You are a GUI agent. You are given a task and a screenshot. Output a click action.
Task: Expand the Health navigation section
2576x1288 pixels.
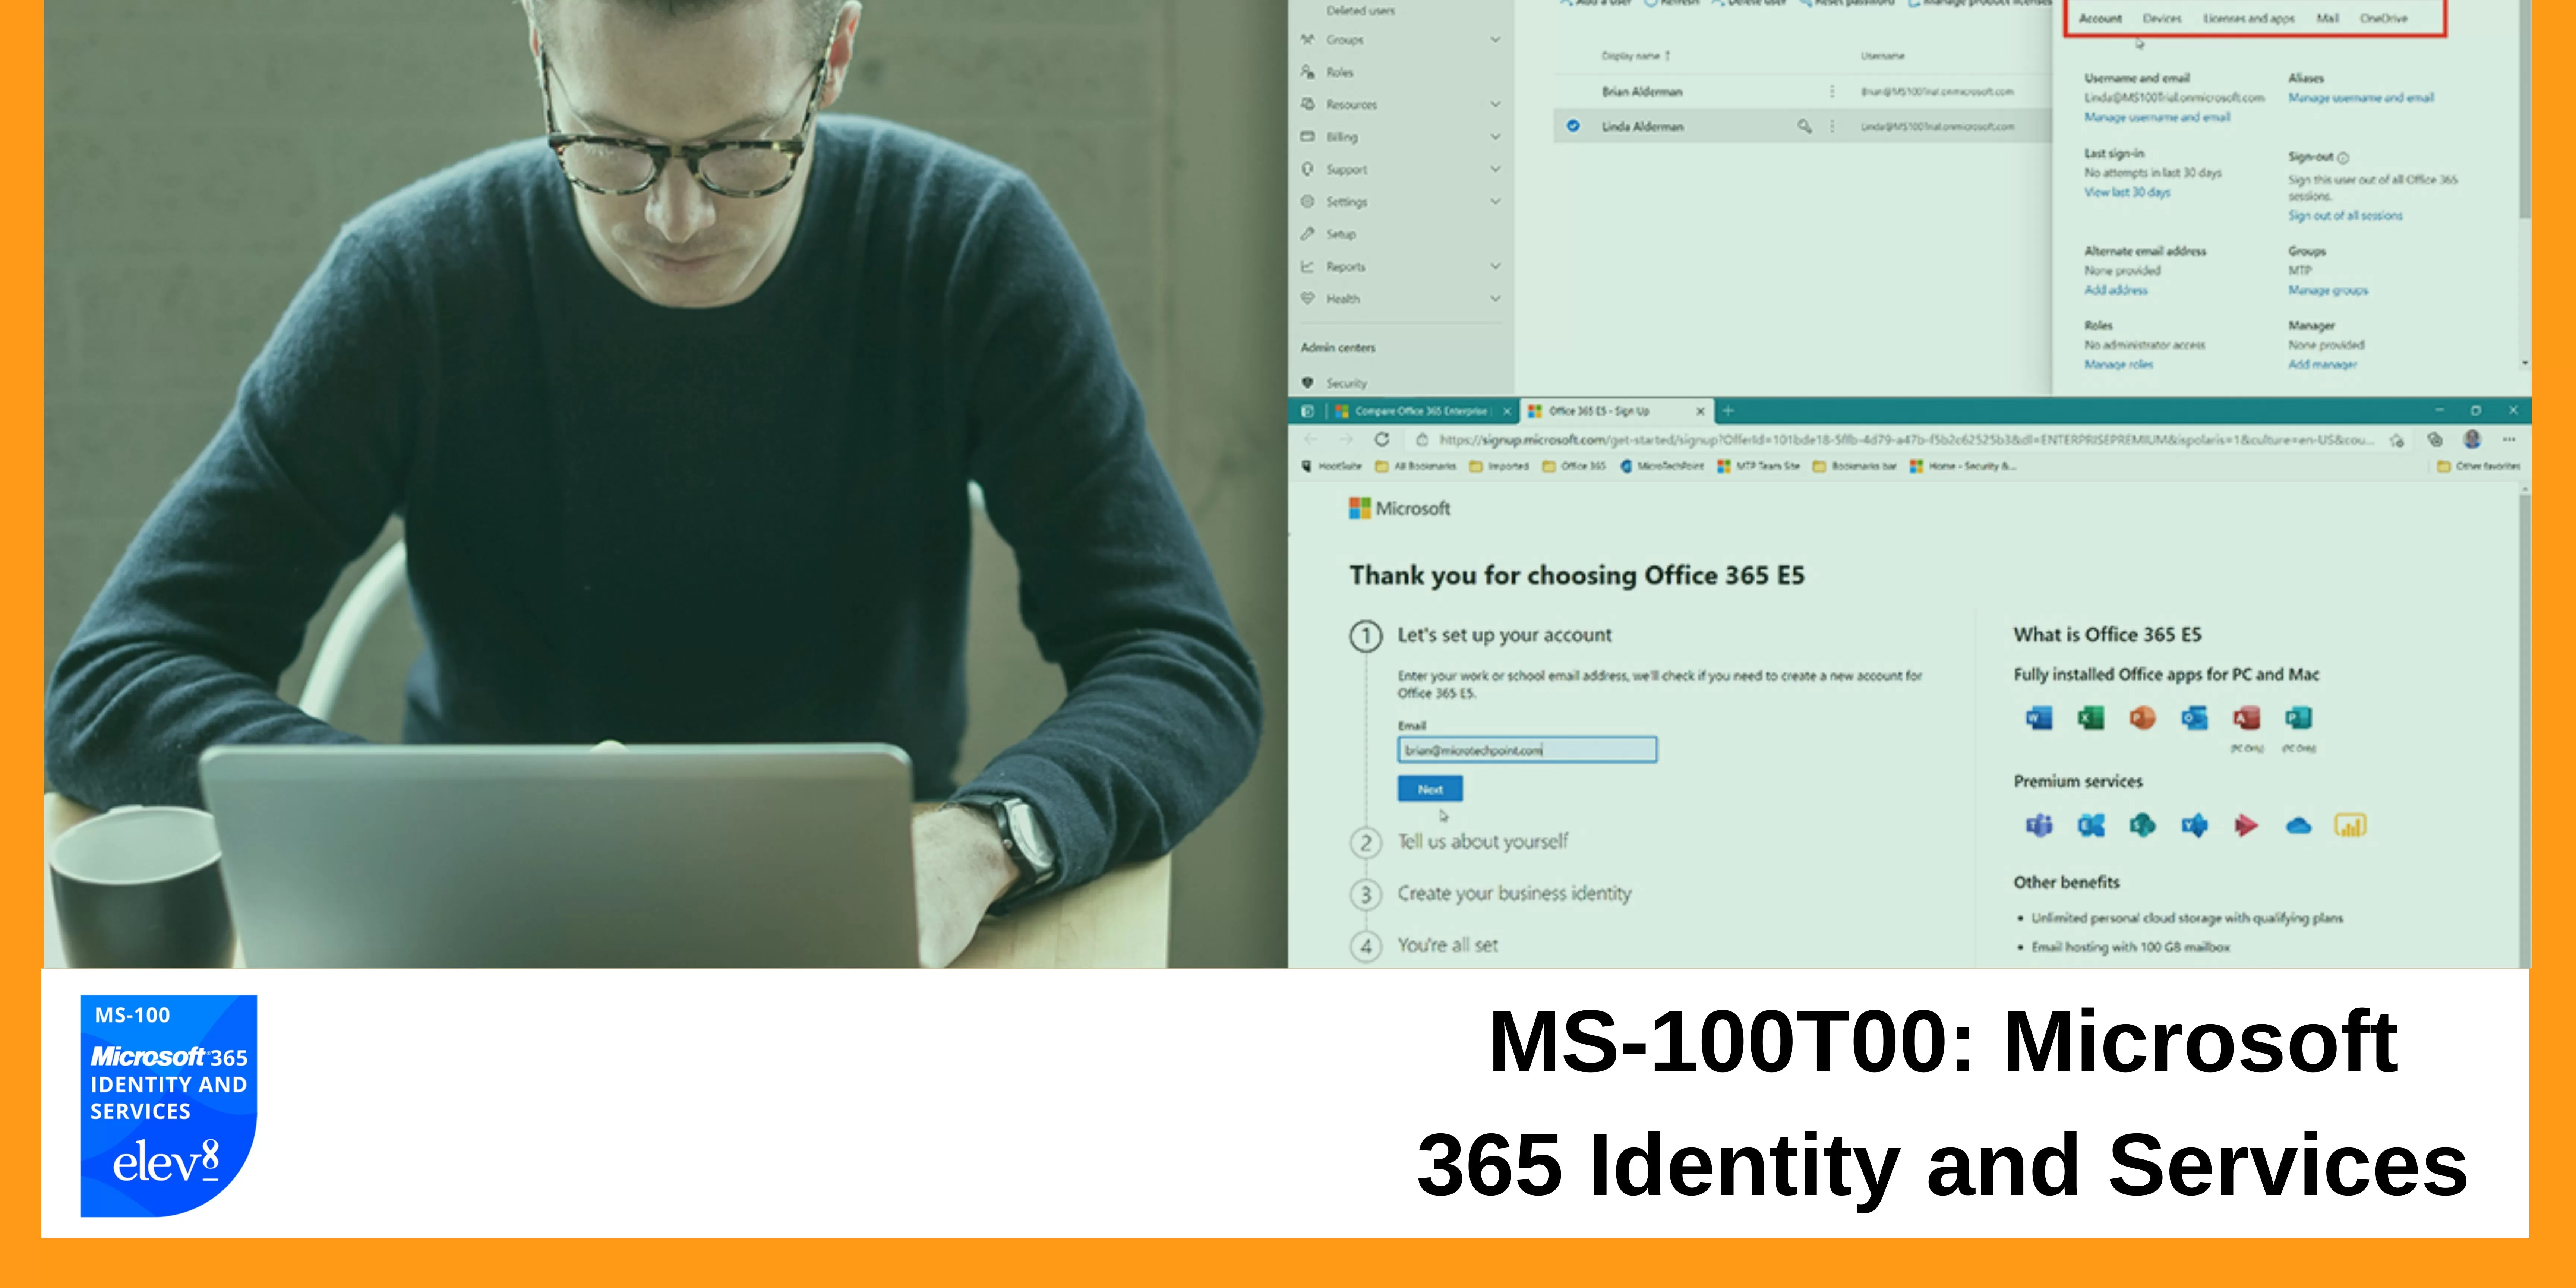point(1495,298)
